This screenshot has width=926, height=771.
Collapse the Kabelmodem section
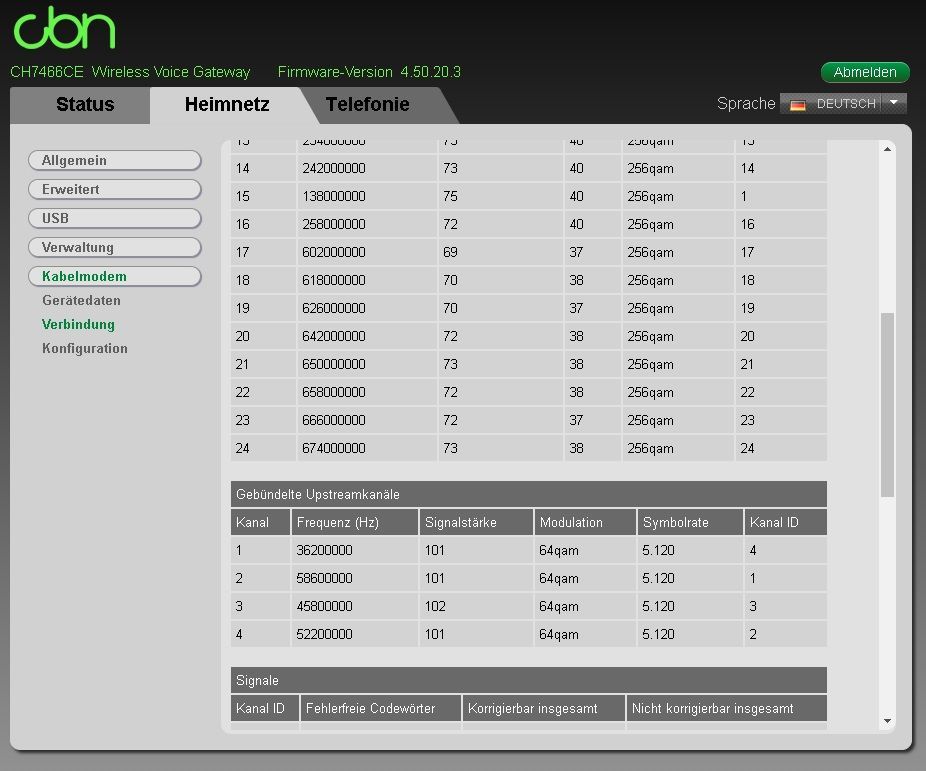tap(115, 276)
